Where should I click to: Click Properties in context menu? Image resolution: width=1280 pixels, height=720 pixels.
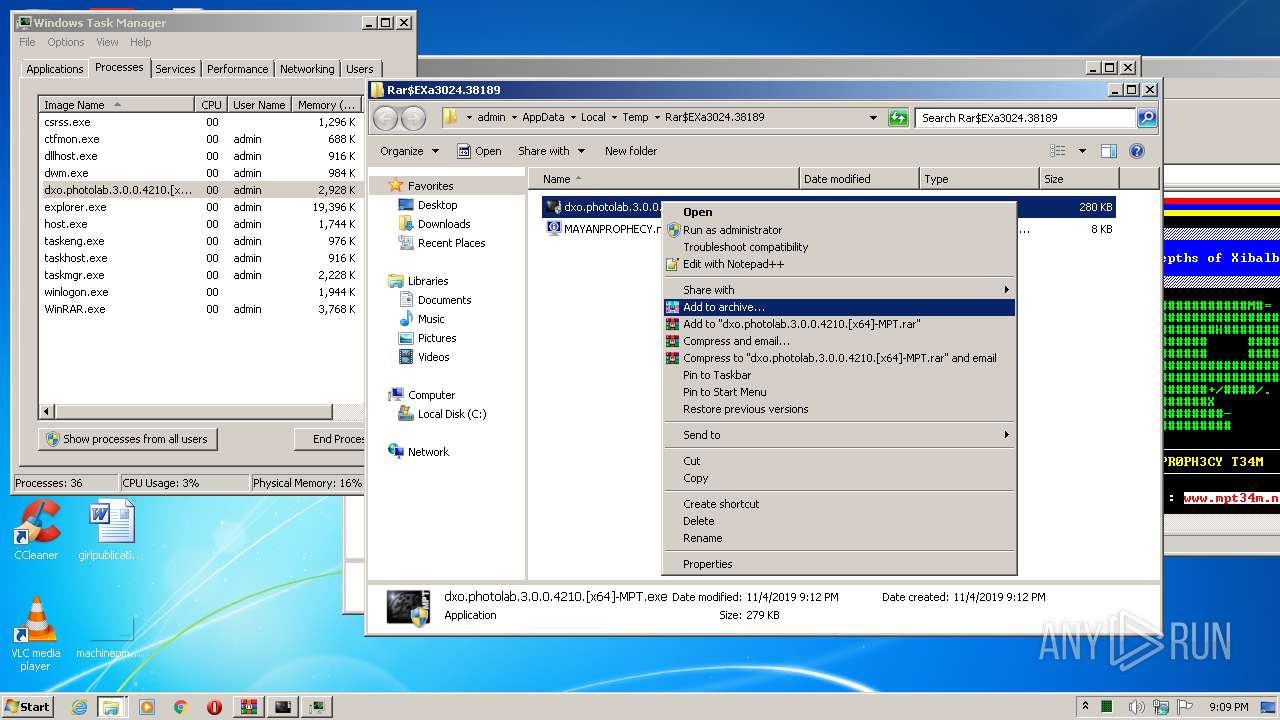[839, 564]
